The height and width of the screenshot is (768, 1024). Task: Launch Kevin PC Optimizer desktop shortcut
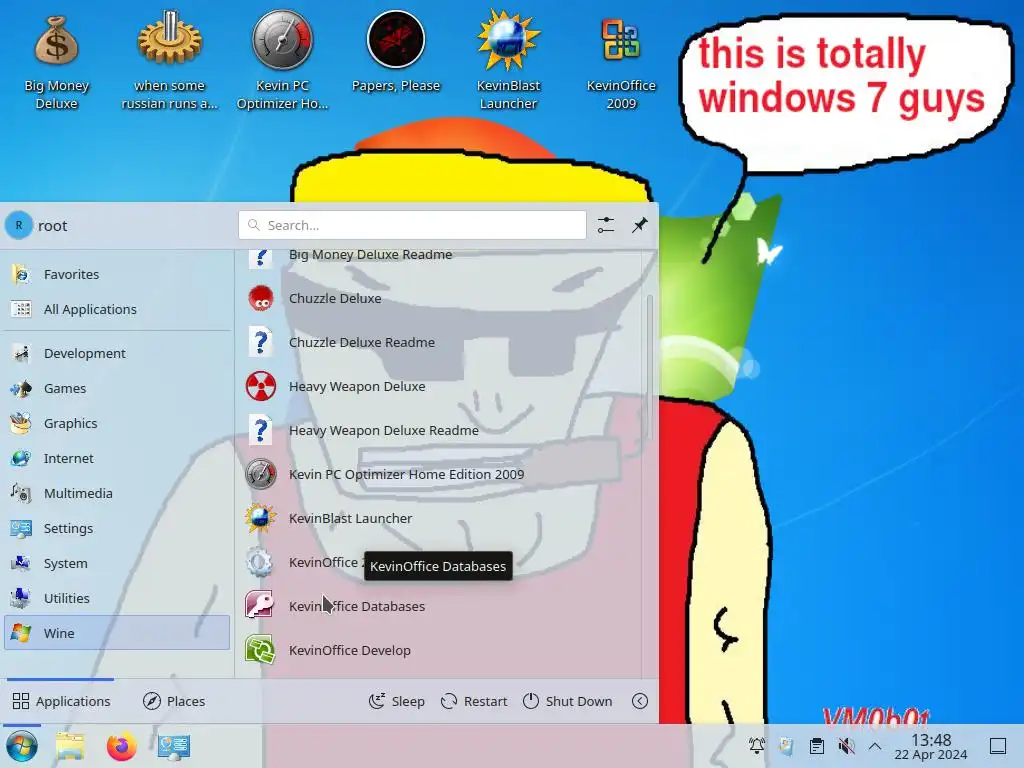point(282,61)
